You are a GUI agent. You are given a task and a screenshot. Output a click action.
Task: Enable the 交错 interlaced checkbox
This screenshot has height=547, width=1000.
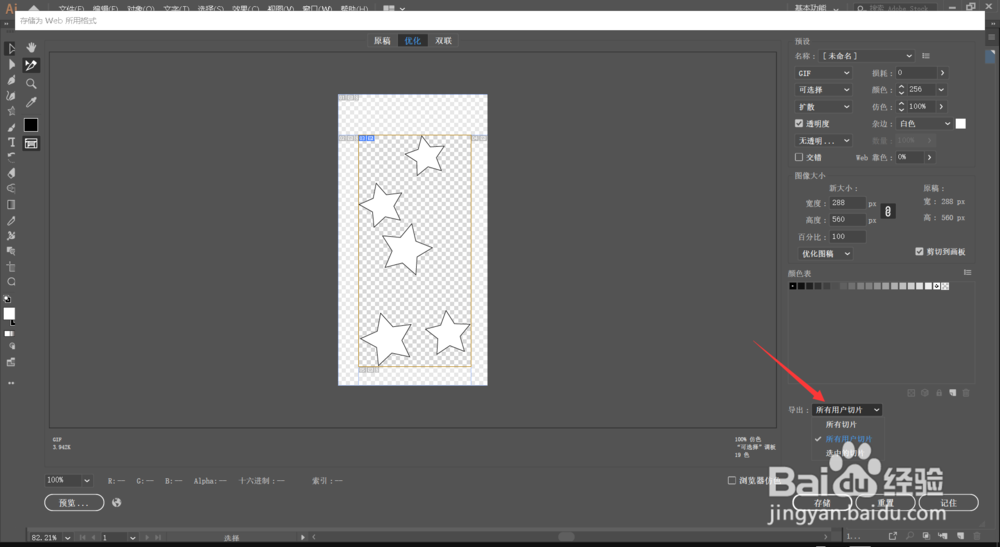pos(798,157)
